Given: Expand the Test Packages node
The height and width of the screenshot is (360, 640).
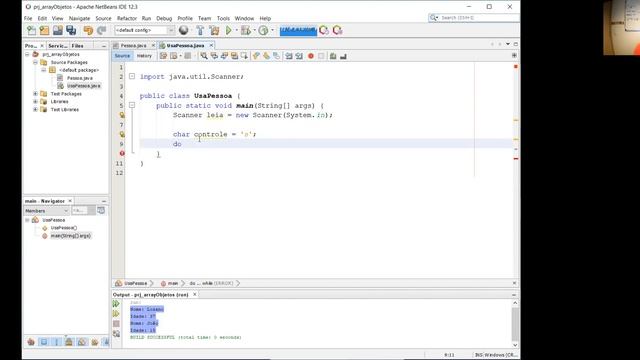Looking at the screenshot, I should (x=36, y=94).
